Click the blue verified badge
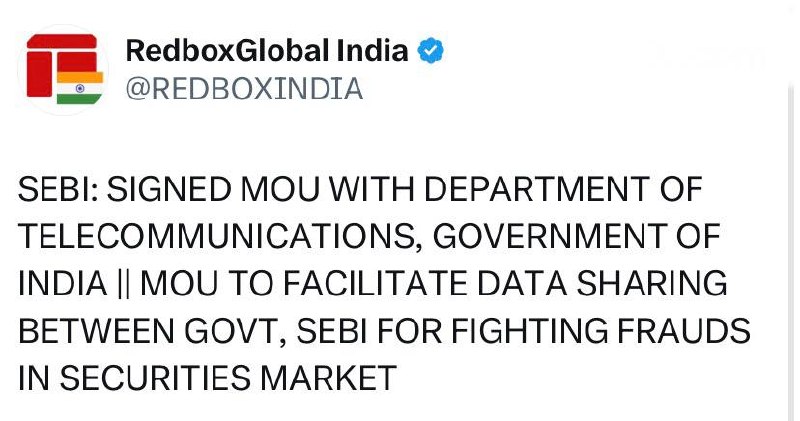The height and width of the screenshot is (421, 800). [x=430, y=52]
